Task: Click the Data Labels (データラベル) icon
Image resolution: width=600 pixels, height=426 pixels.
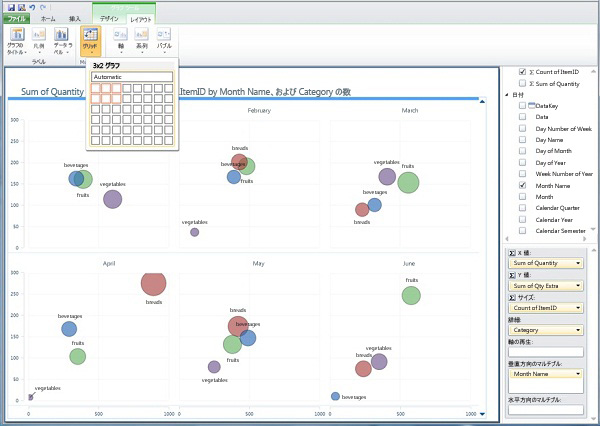Action: click(x=62, y=39)
